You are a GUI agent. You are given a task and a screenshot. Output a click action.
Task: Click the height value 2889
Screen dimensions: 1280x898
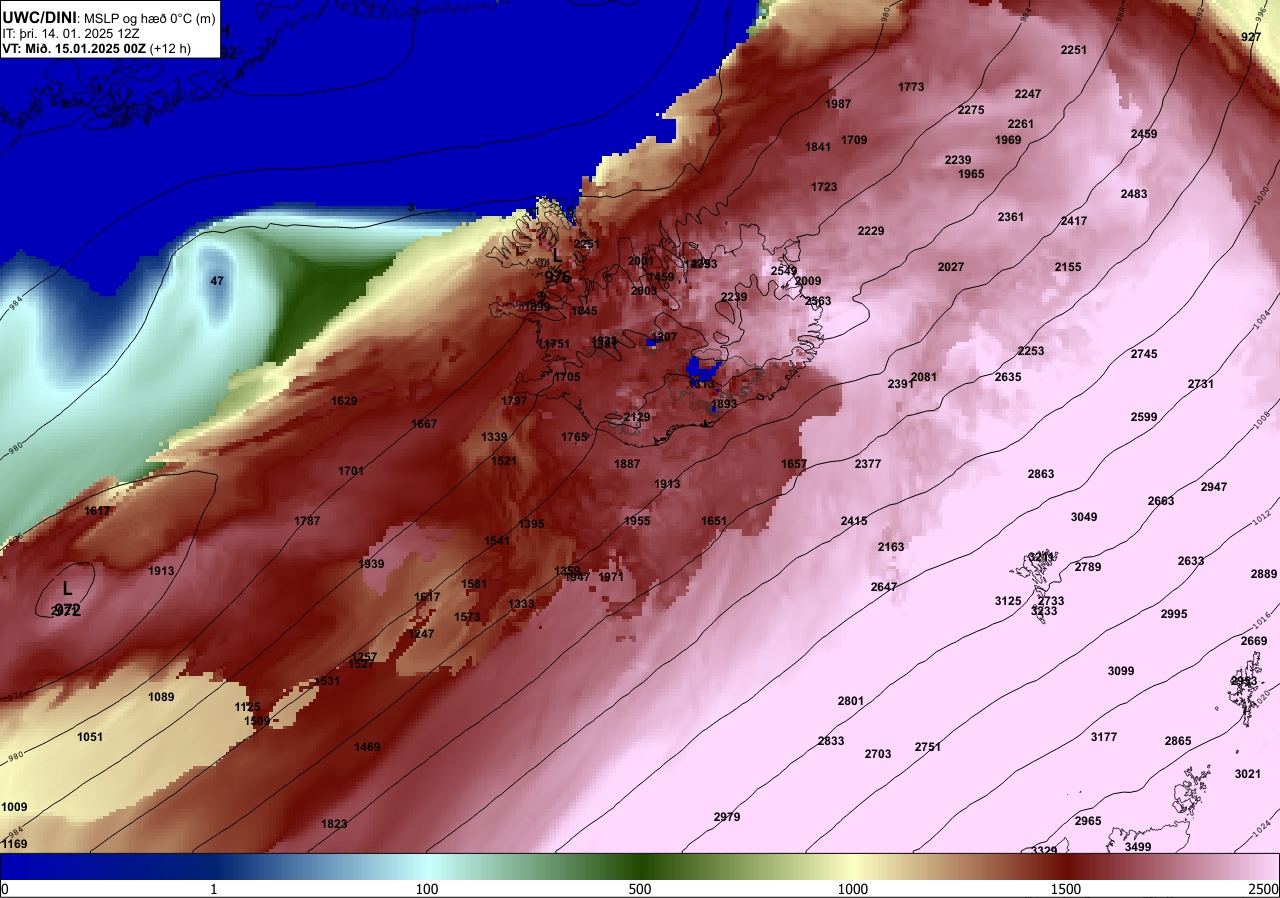pos(1264,574)
